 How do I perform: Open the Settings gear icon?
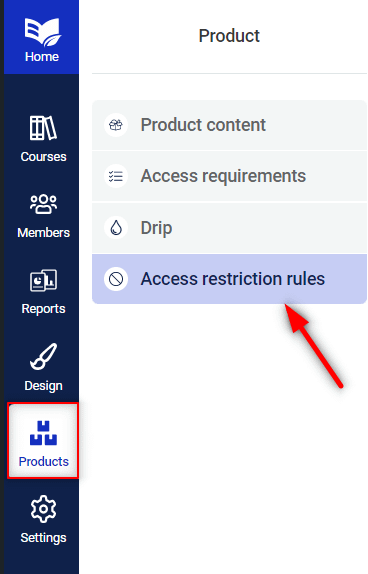(x=43, y=509)
